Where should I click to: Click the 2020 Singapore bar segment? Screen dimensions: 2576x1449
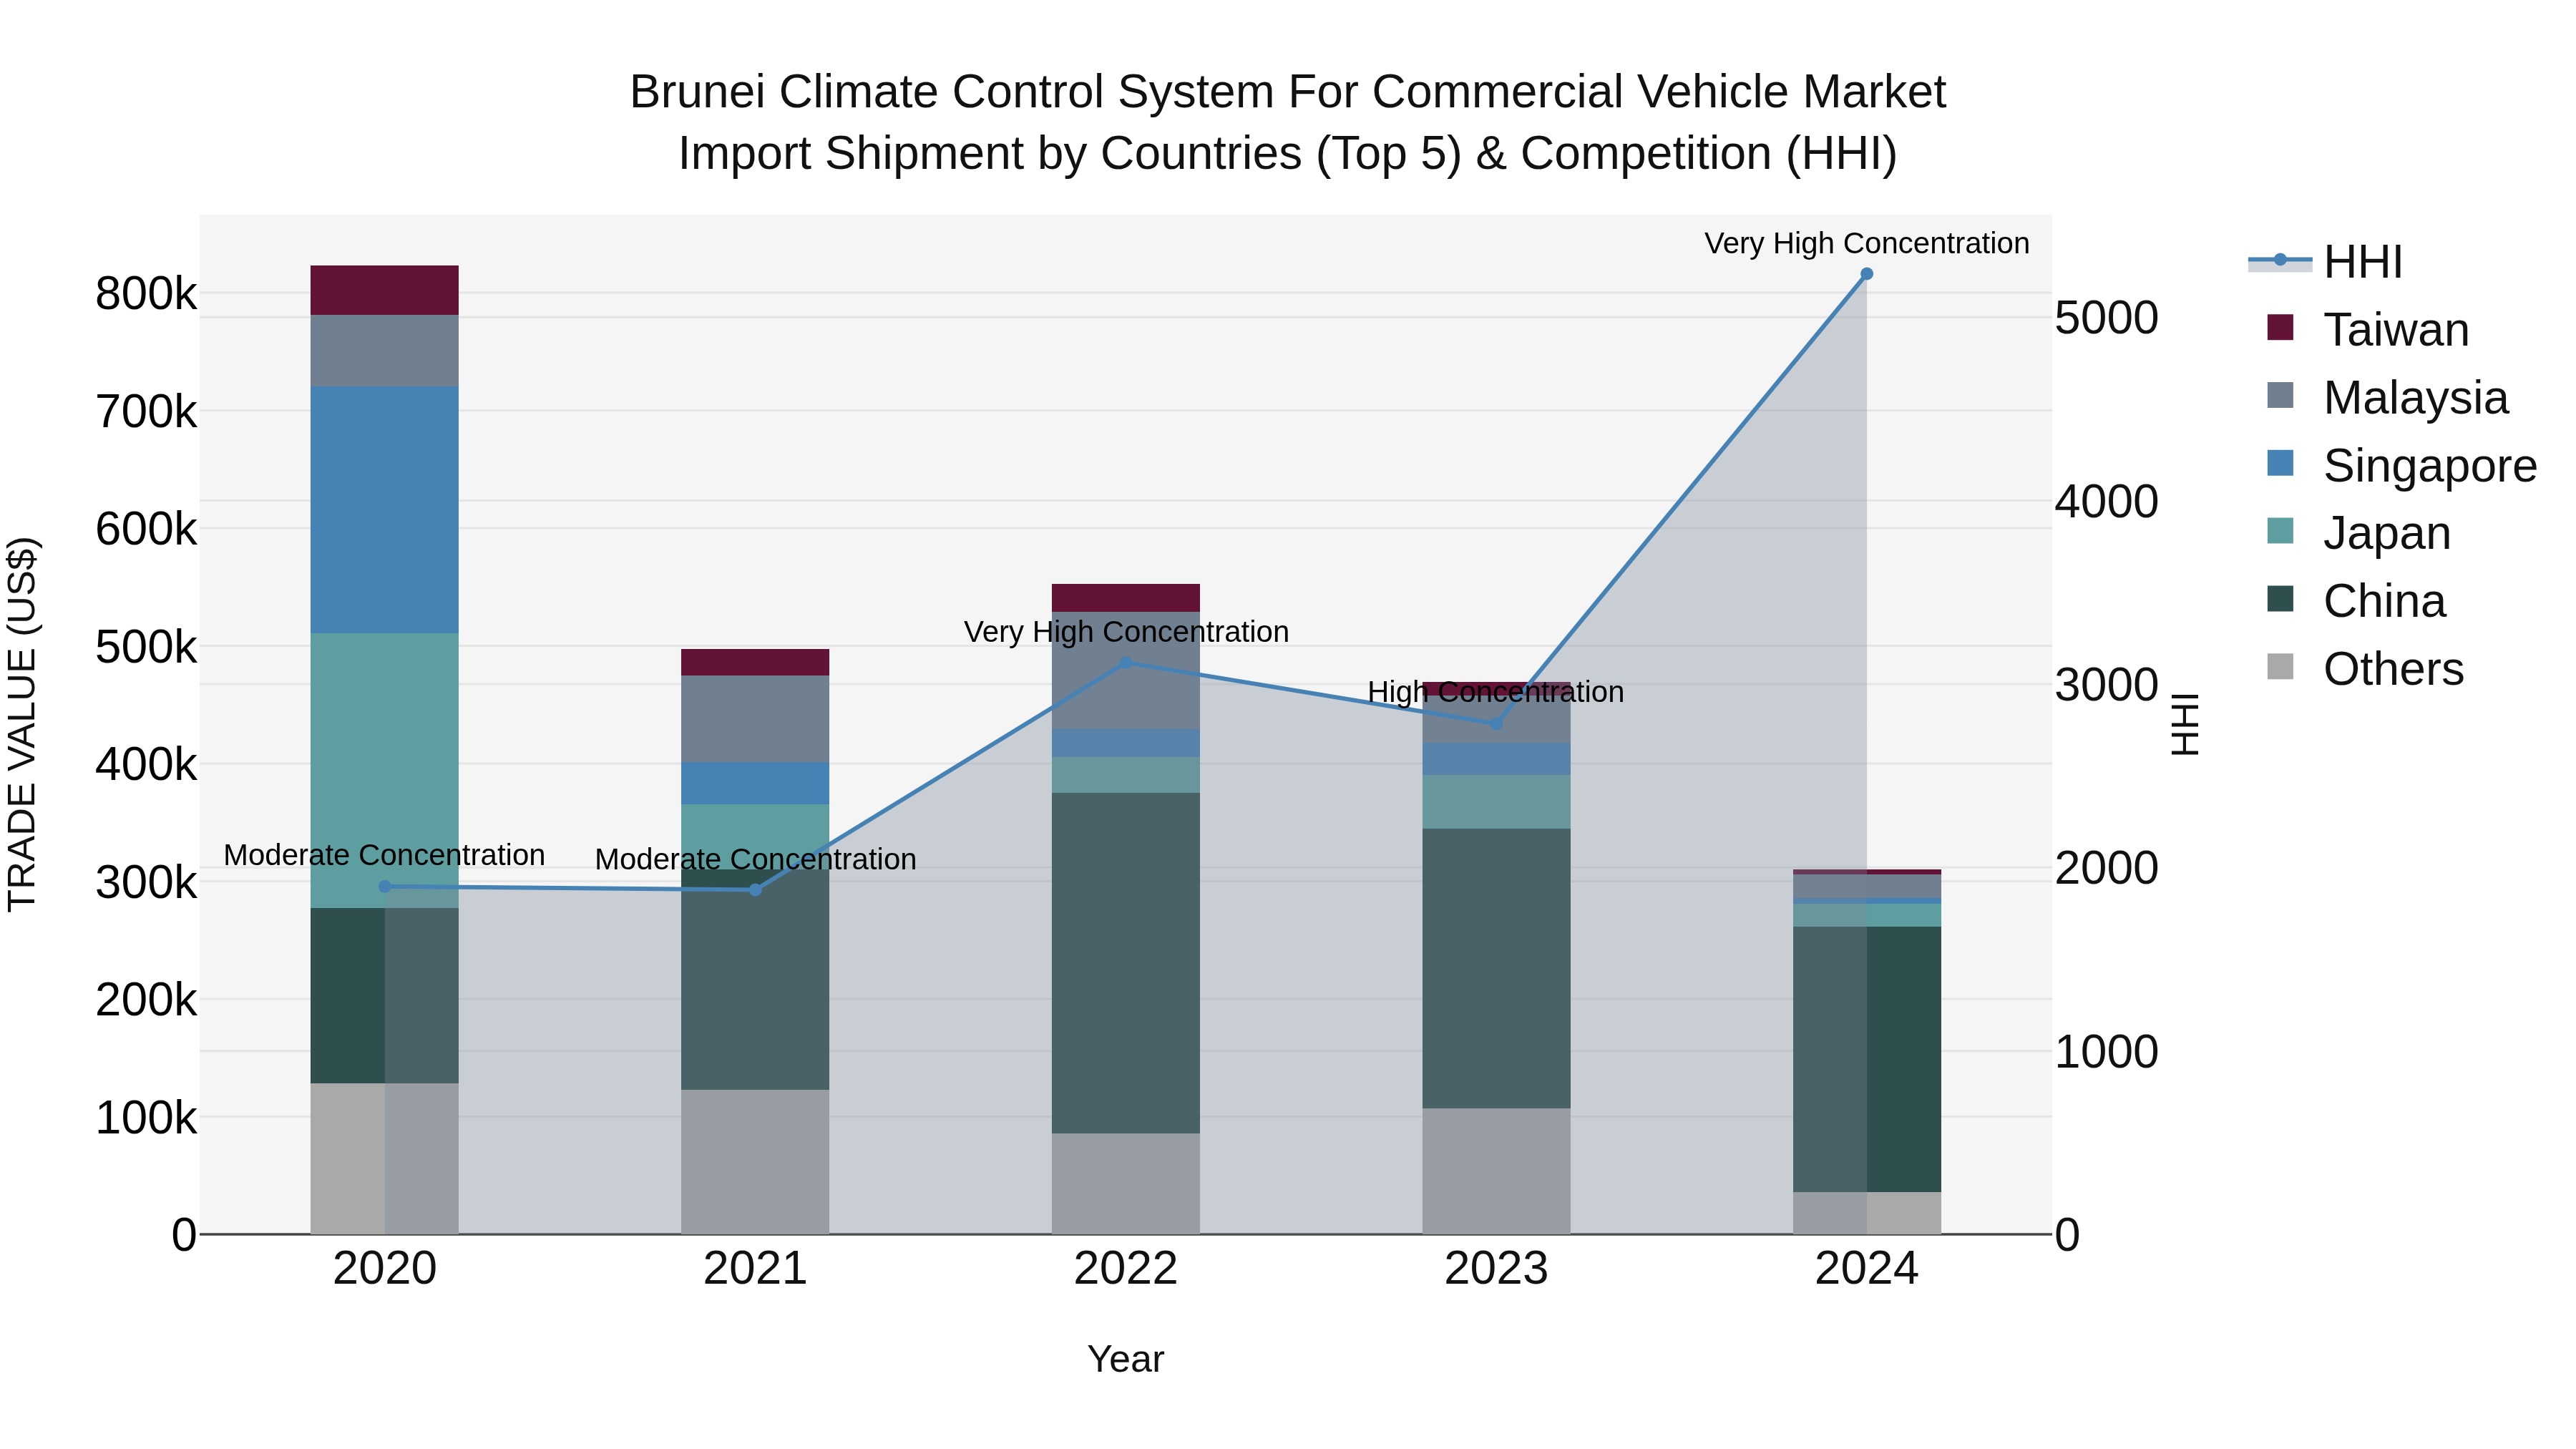tap(385, 510)
